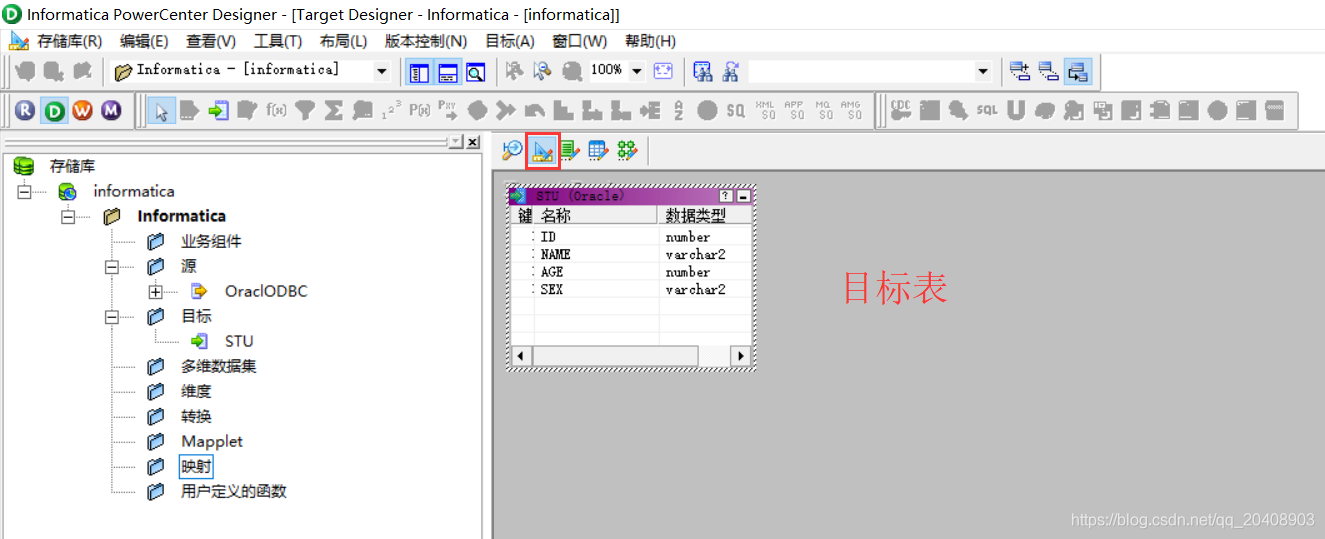
Task: Collapse the informatica repository node
Action: 24,191
